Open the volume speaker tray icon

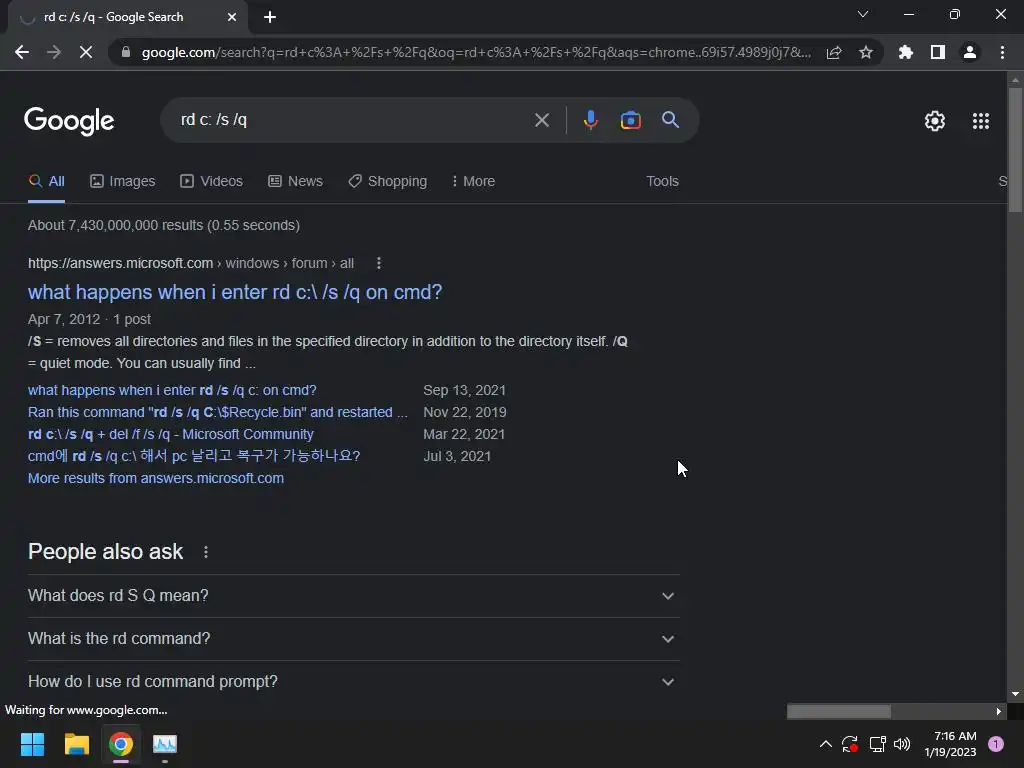point(902,744)
